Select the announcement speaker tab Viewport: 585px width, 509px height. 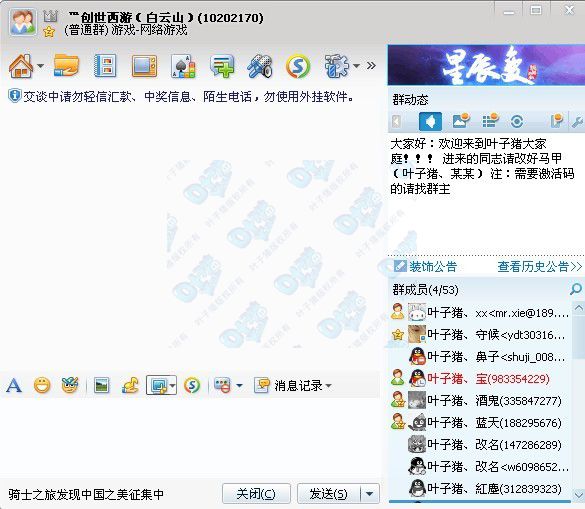431,122
